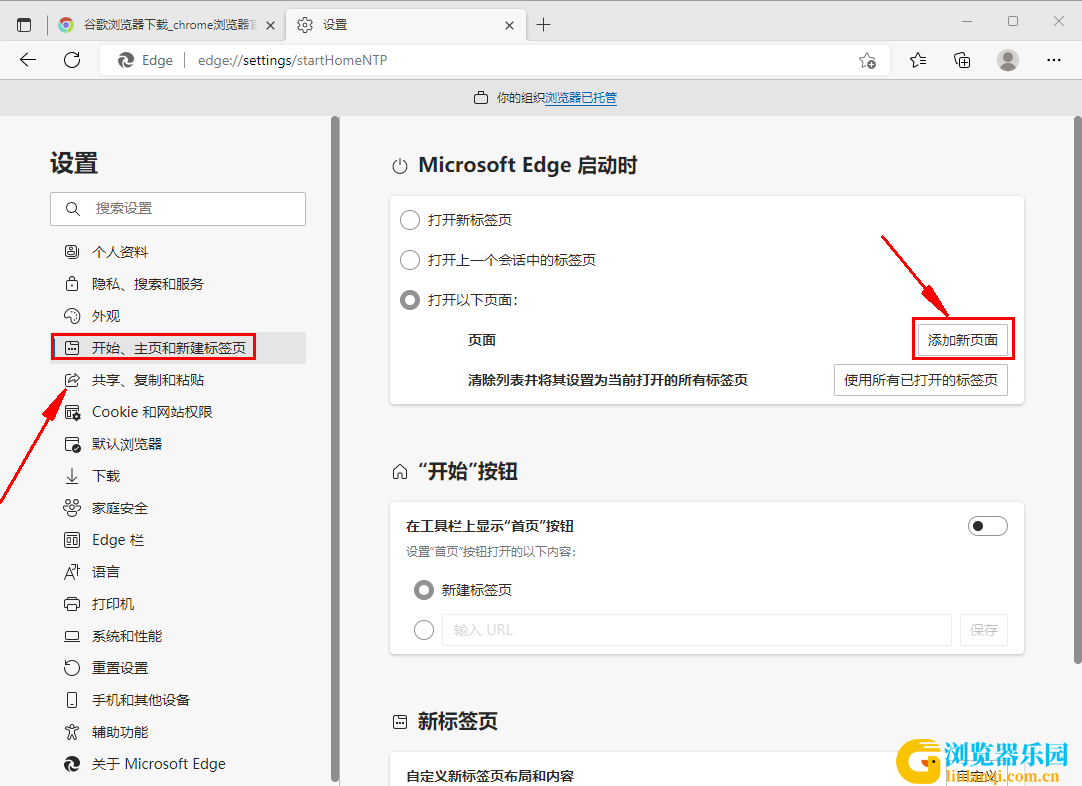Click the settings sidebar scrollbar
The height and width of the screenshot is (786, 1082).
point(335,449)
